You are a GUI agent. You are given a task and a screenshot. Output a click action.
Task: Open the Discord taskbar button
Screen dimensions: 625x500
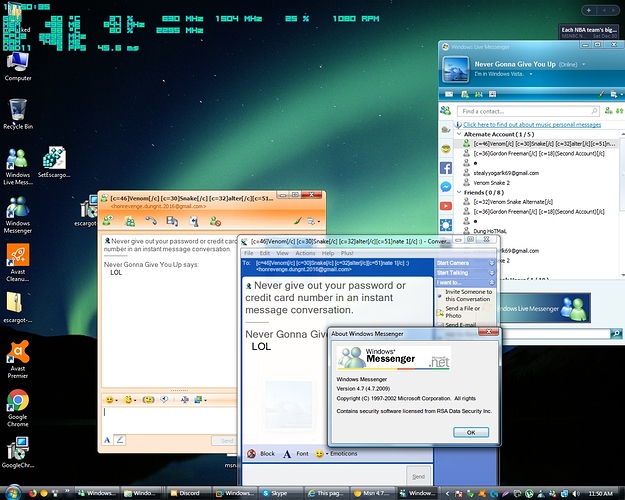point(188,493)
